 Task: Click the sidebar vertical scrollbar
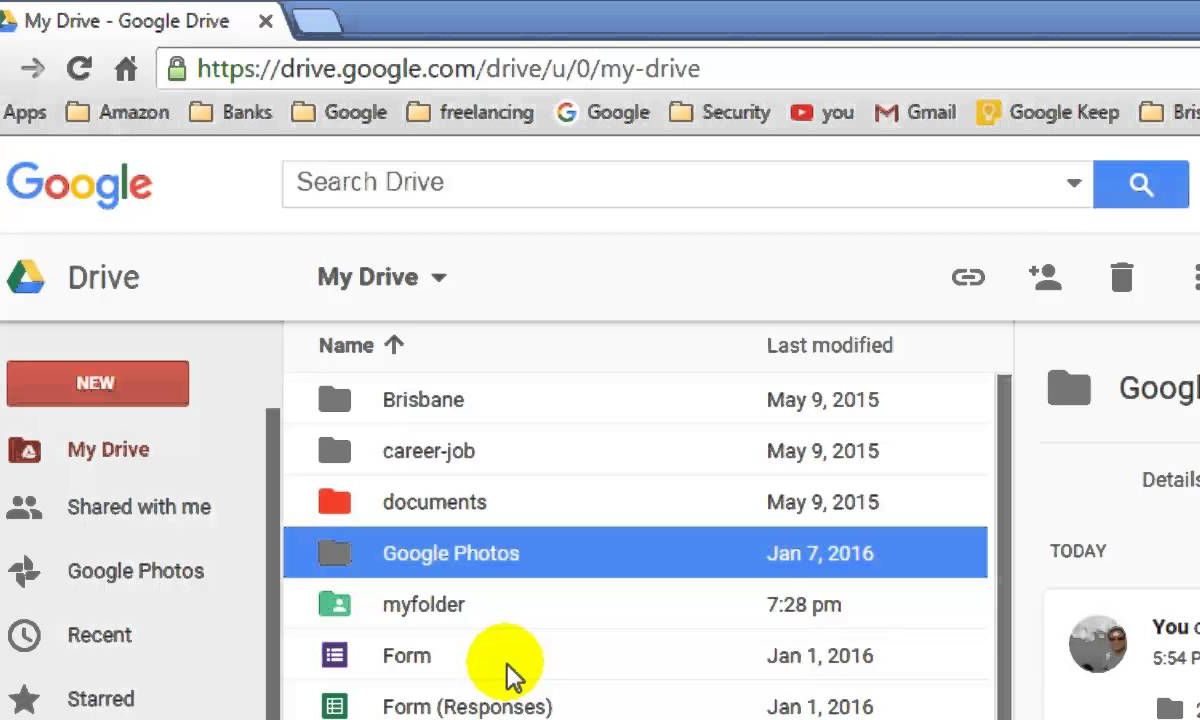tap(273, 563)
